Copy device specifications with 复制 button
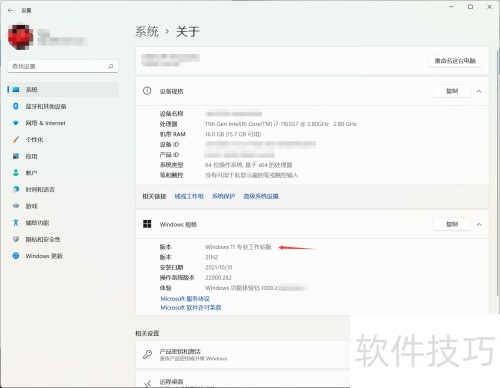 click(x=452, y=91)
